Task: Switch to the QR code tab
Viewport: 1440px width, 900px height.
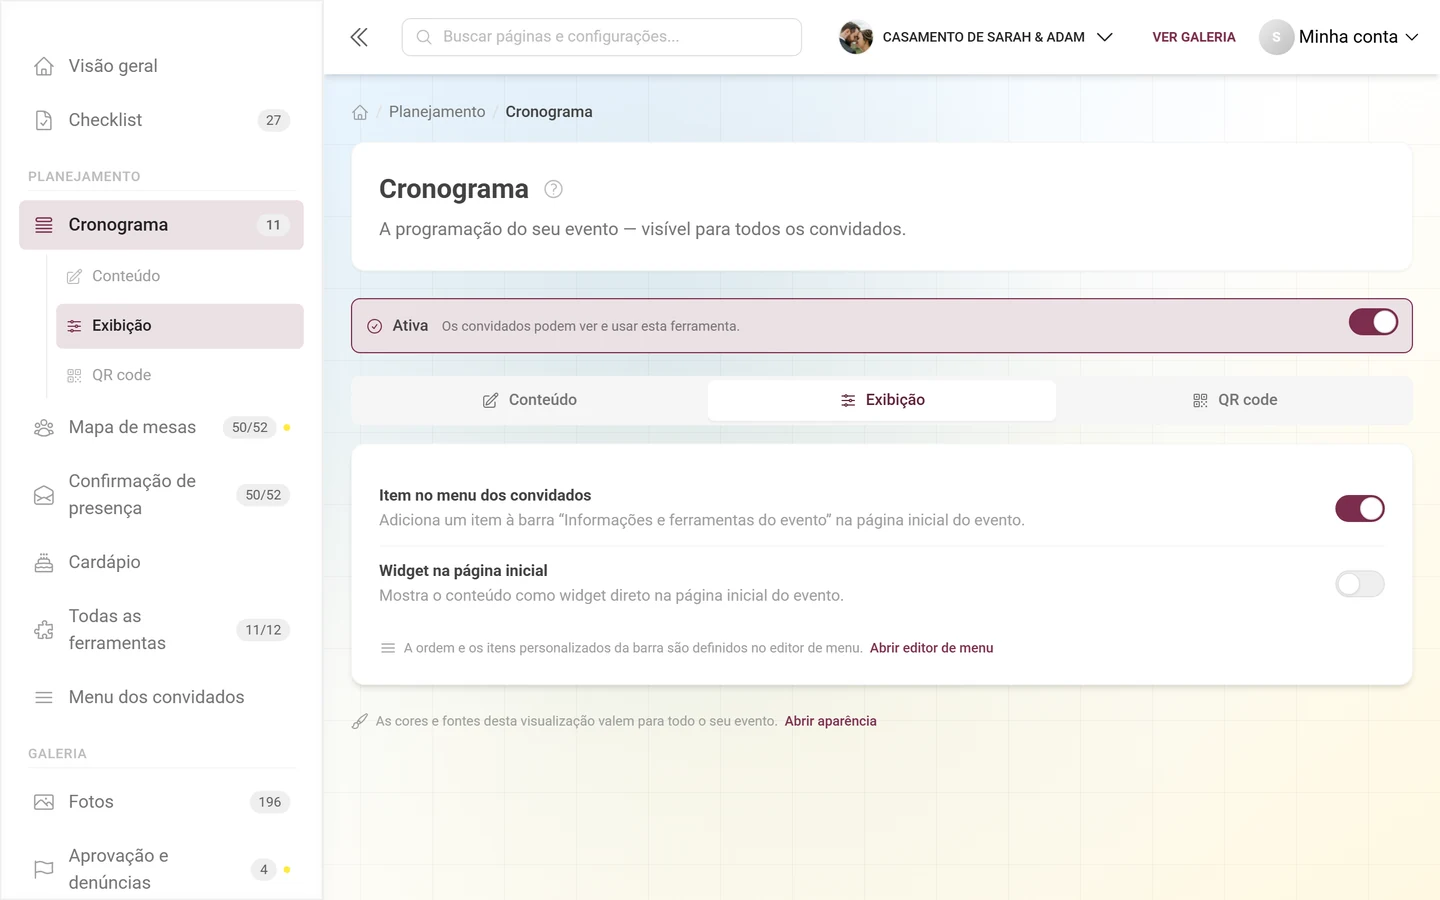Action: [1235, 400]
